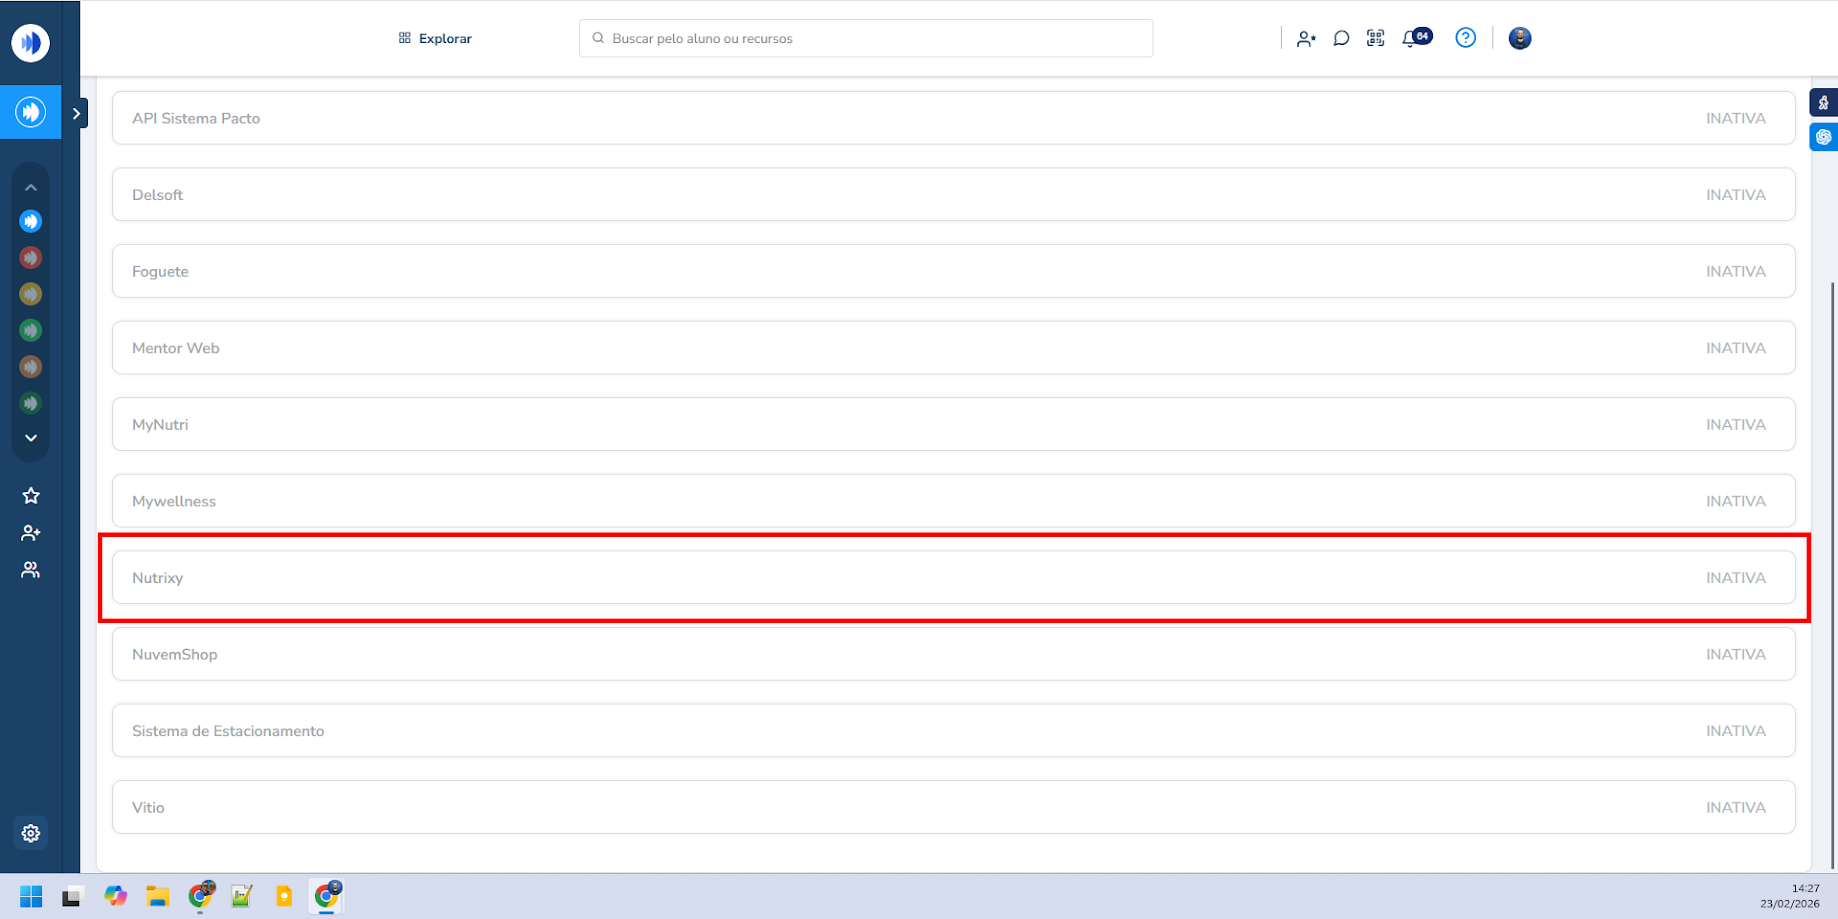Select the API Sistema Pacto integration
The image size is (1838, 919).
click(x=953, y=118)
